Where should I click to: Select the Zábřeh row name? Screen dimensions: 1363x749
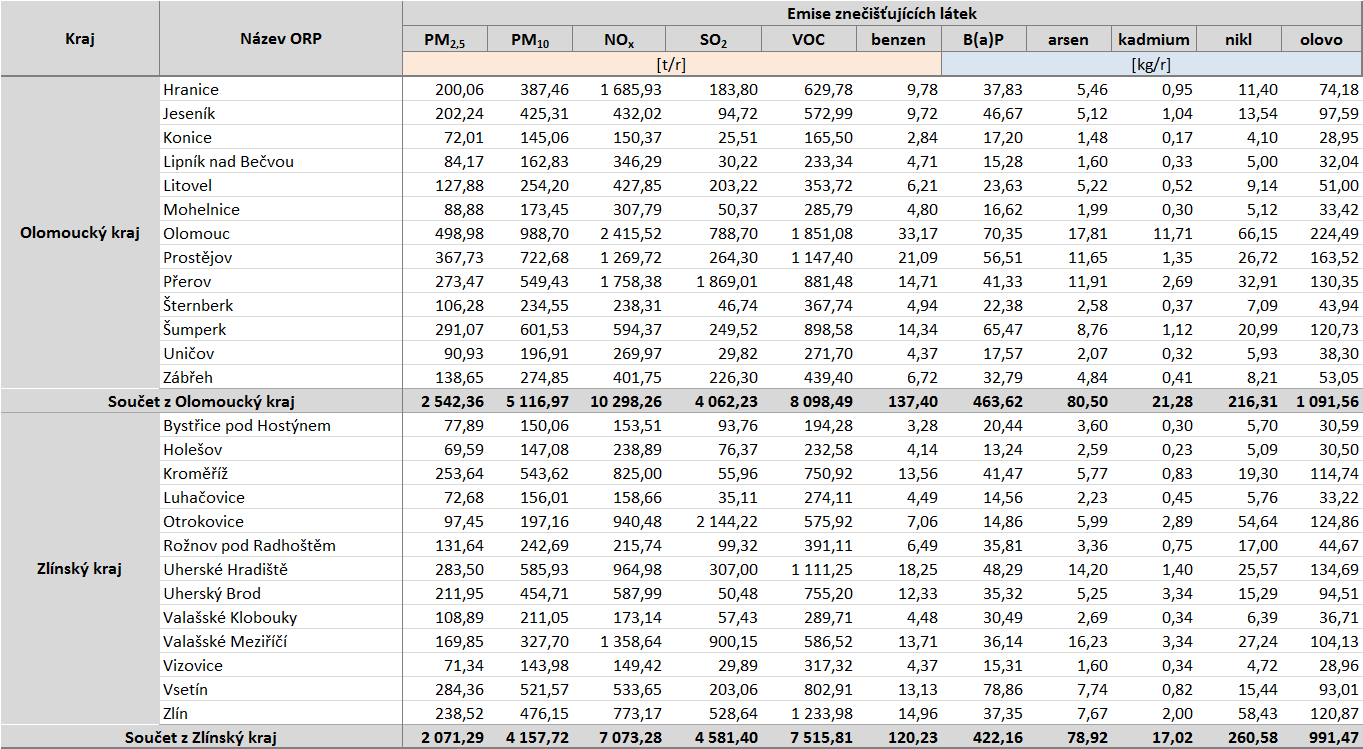click(x=189, y=377)
